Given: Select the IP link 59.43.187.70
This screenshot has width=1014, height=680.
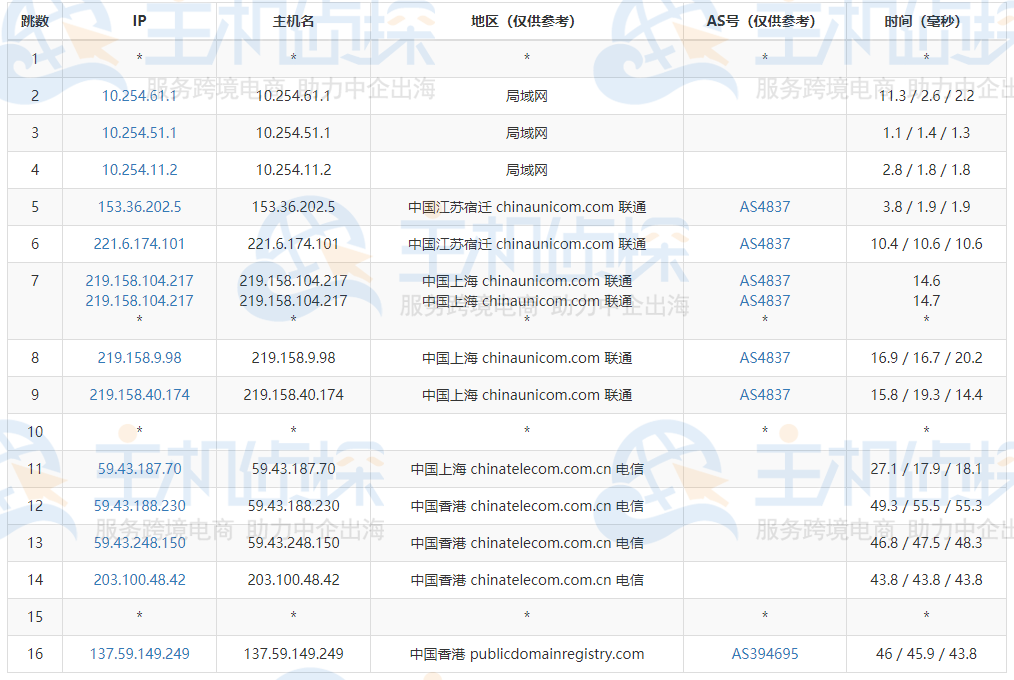Looking at the screenshot, I should [x=139, y=467].
